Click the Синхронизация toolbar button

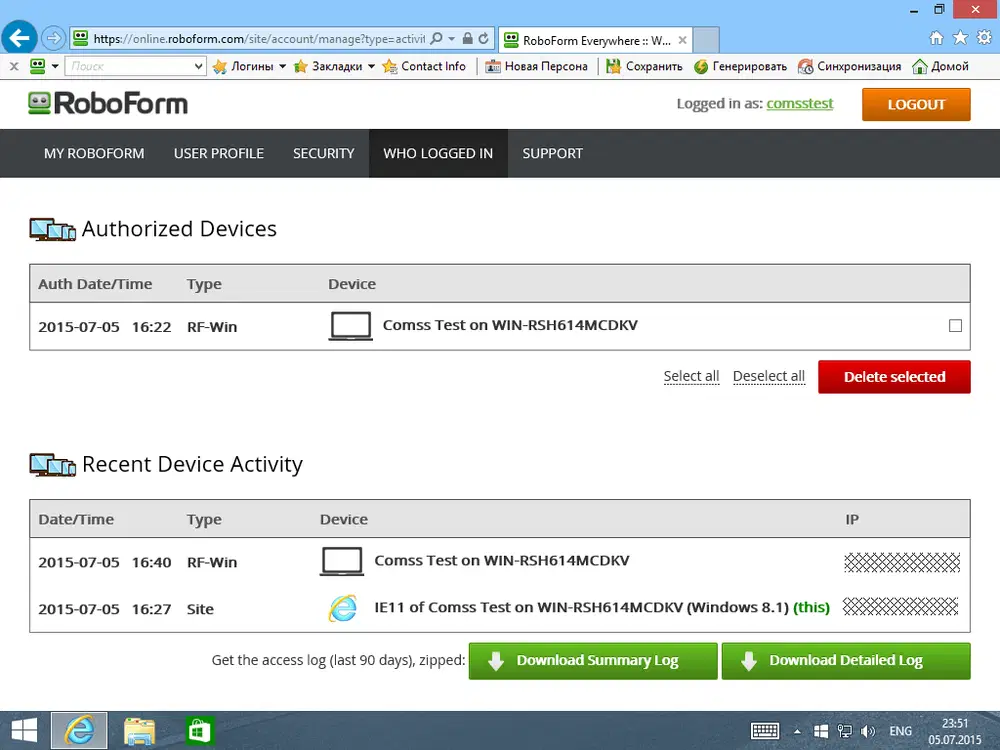tap(849, 66)
